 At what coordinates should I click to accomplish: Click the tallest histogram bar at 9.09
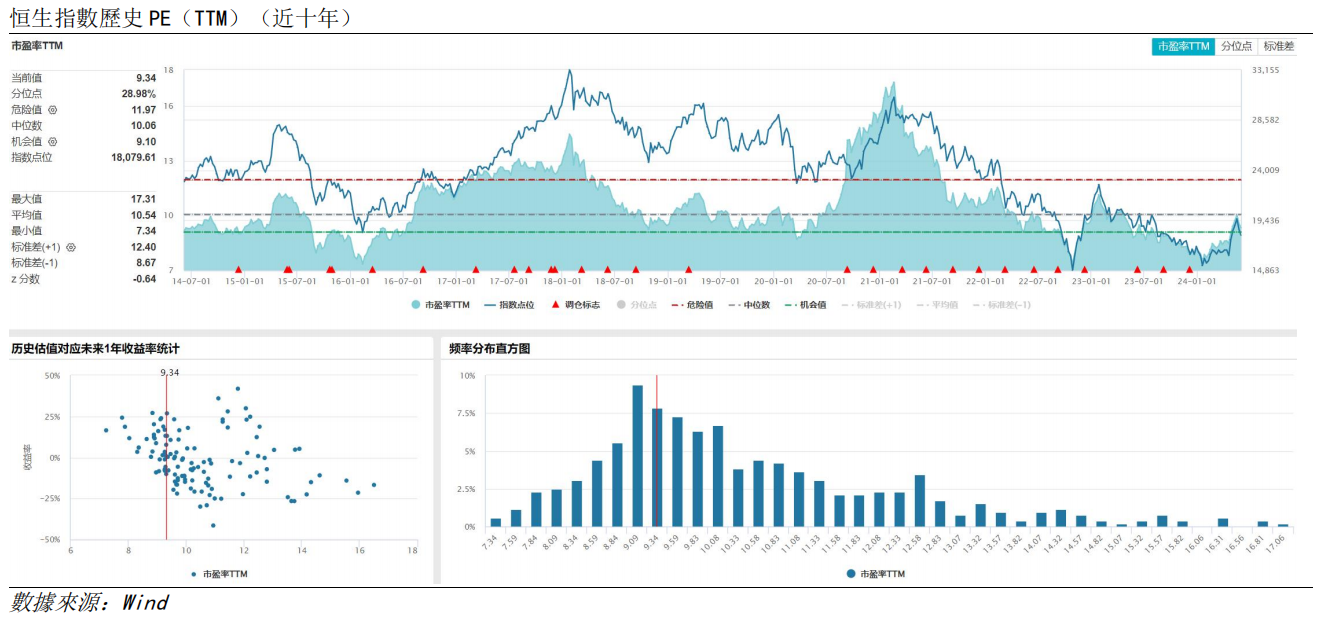pos(637,456)
